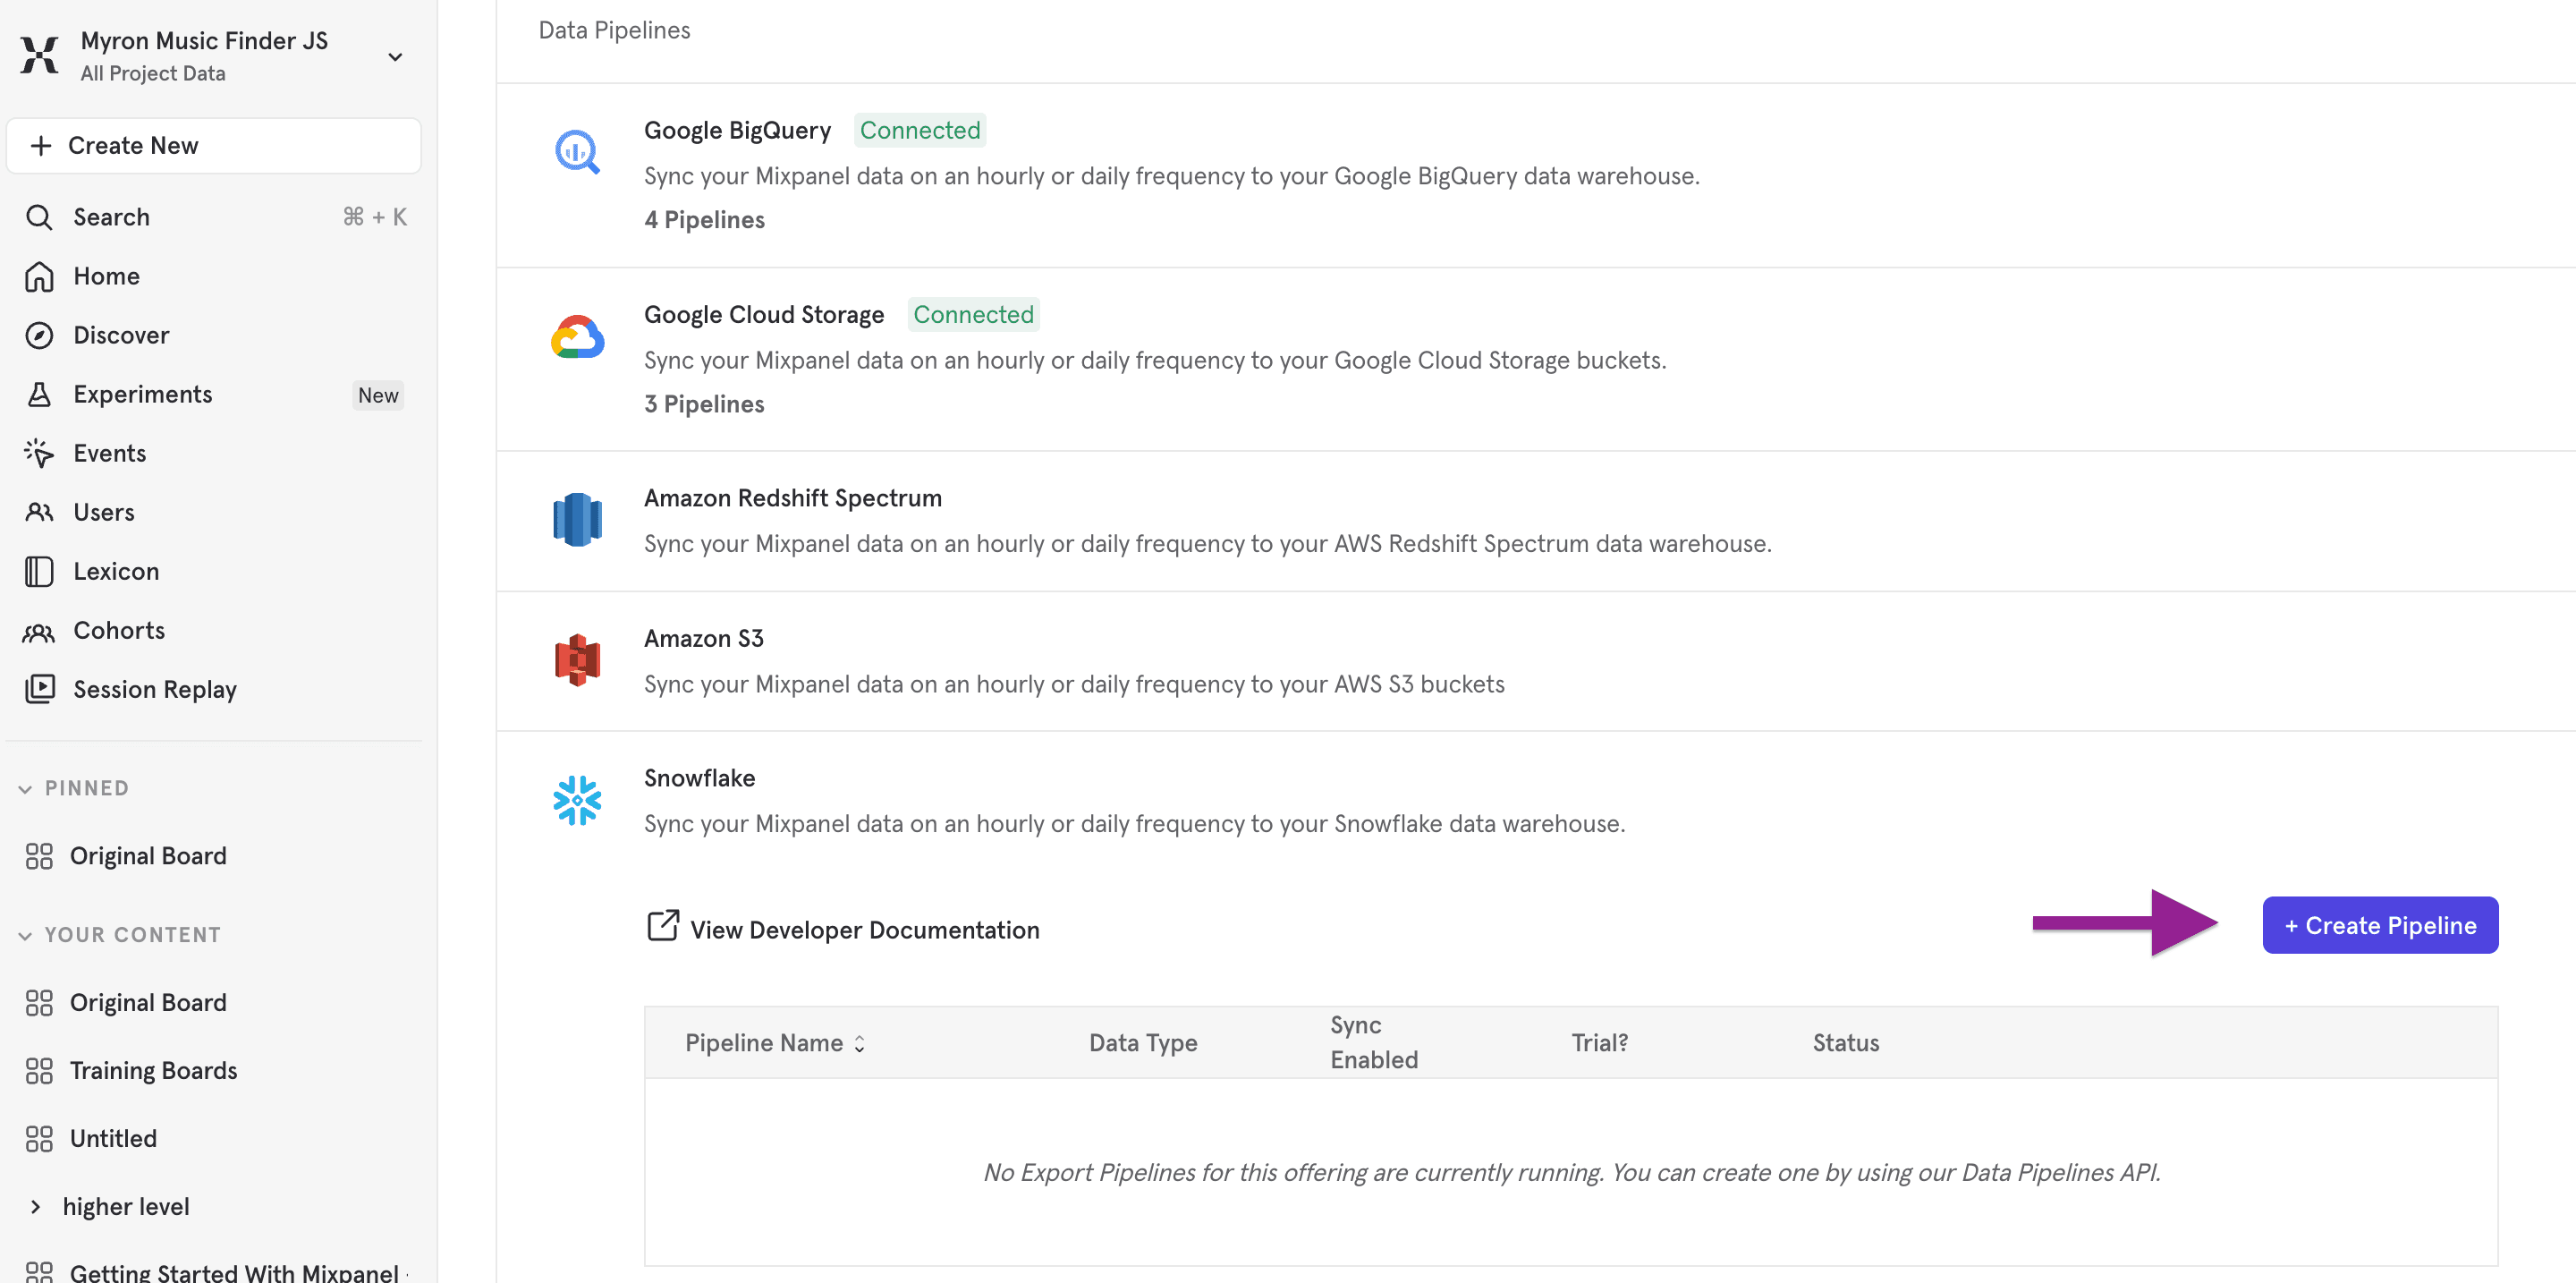Image resolution: width=2576 pixels, height=1283 pixels.
Task: Open the Experiments section
Action: click(x=142, y=394)
